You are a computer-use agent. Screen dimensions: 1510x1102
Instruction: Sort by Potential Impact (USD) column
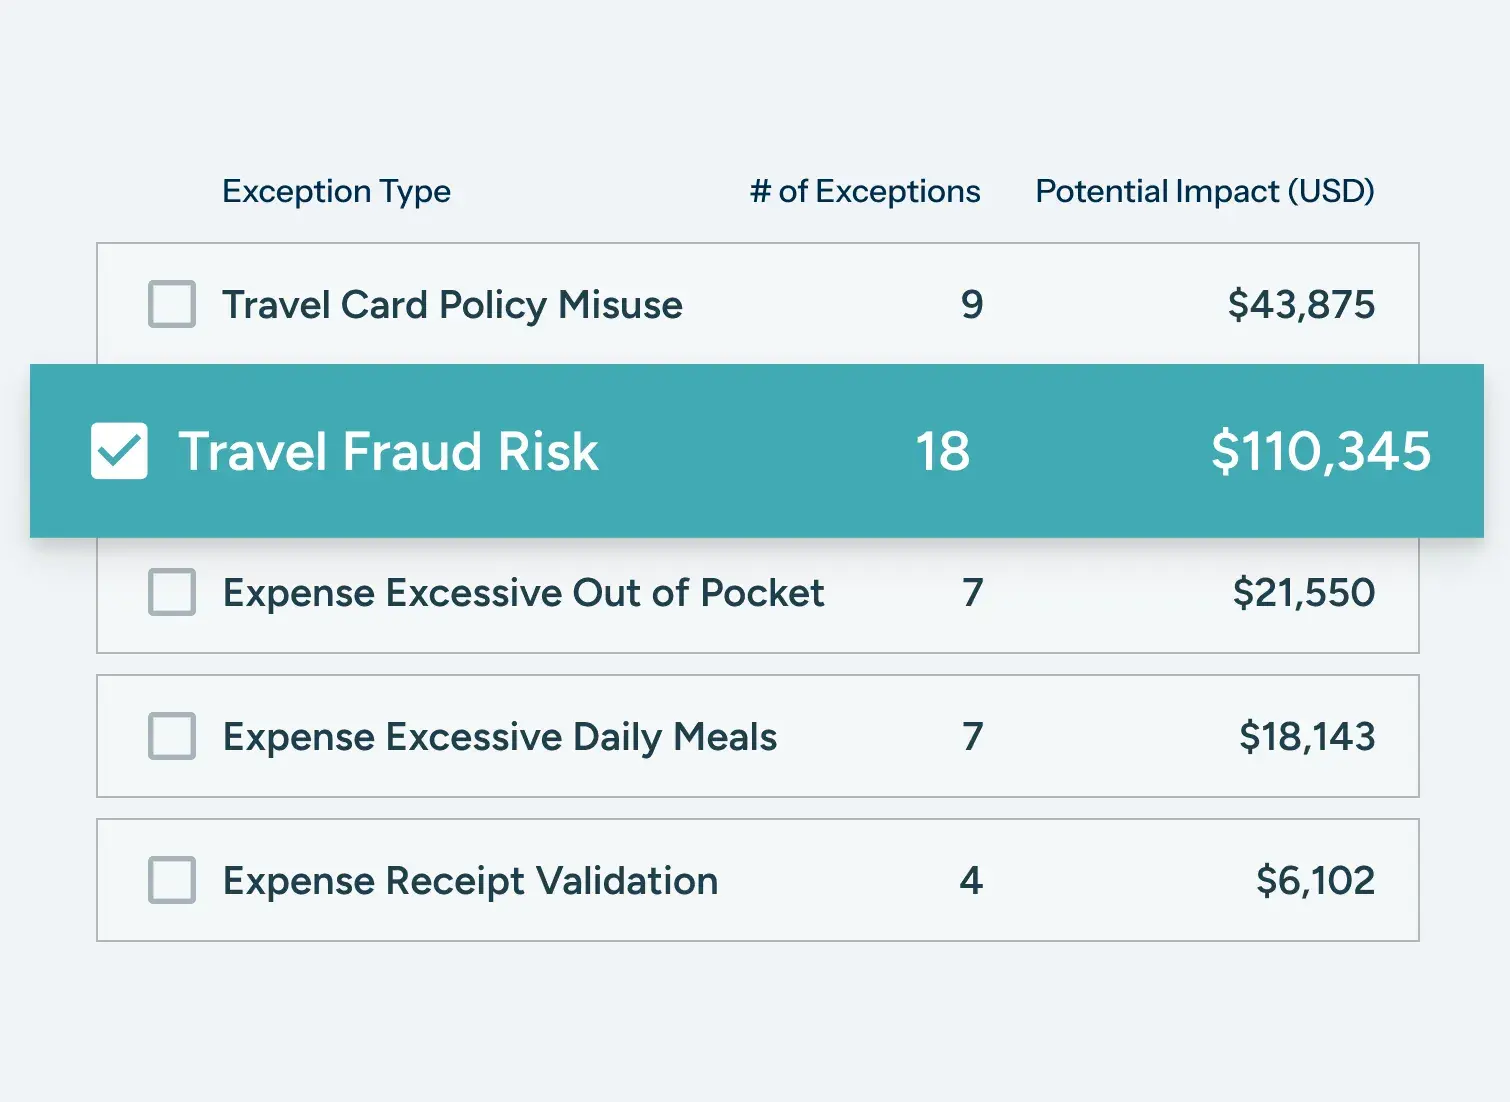click(x=1205, y=191)
